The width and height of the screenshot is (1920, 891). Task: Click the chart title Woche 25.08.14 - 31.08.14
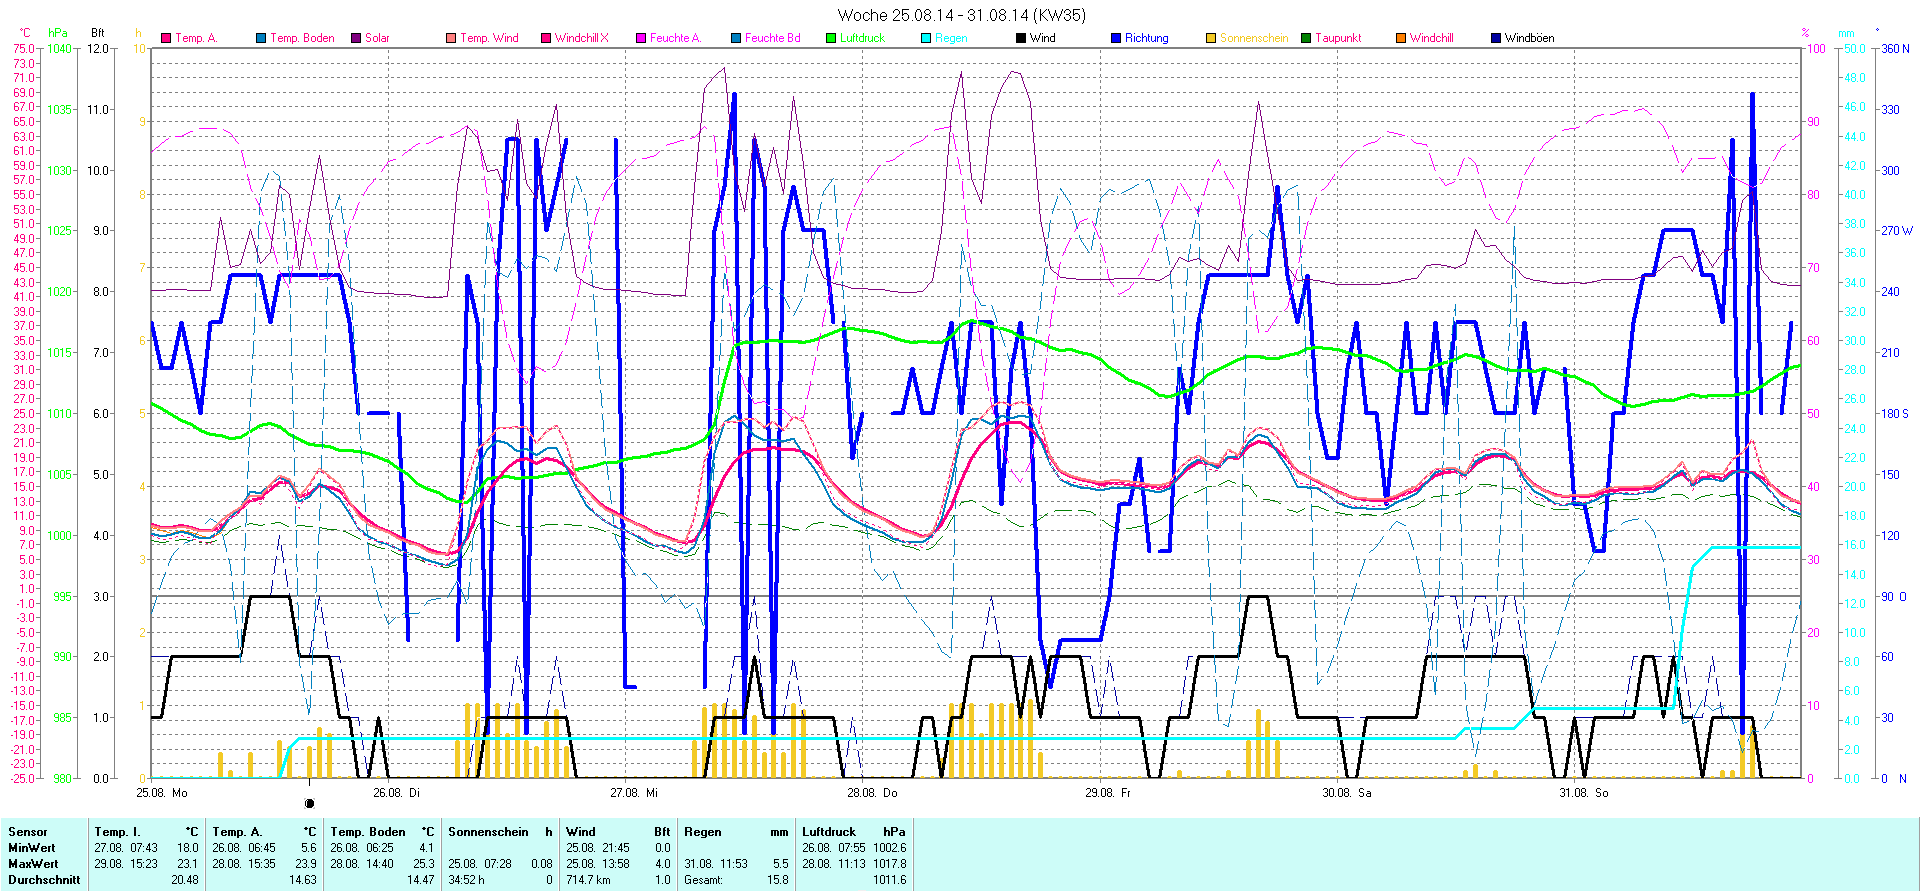point(960,15)
